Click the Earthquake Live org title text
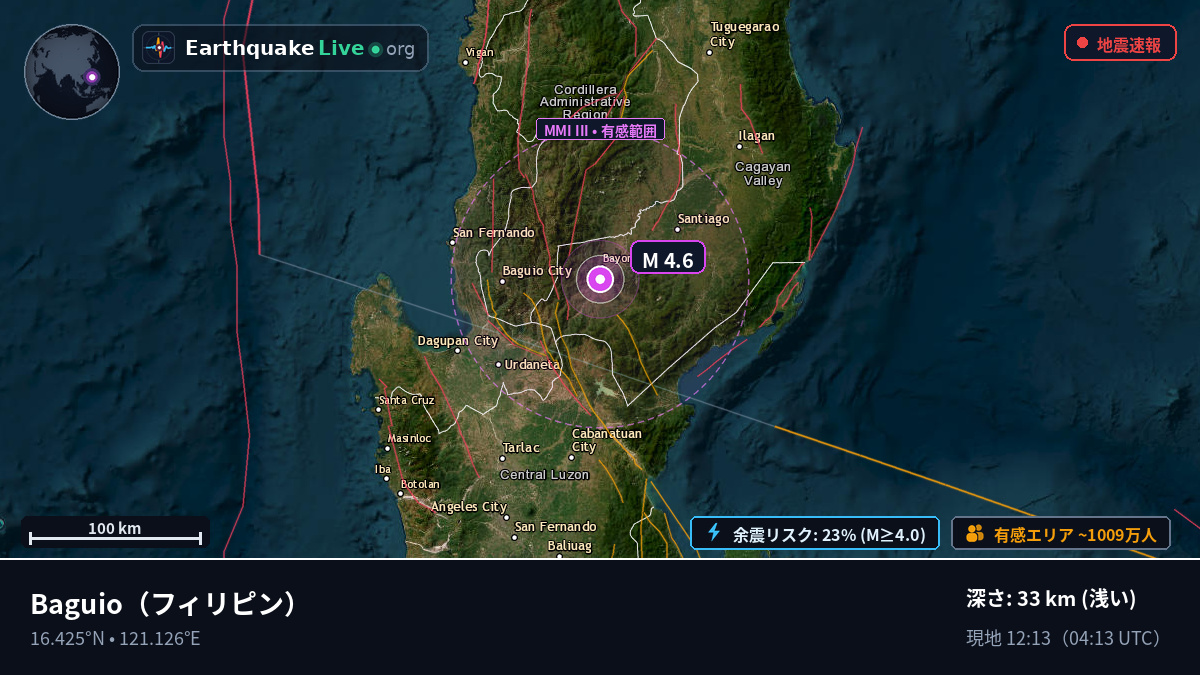 (x=300, y=48)
